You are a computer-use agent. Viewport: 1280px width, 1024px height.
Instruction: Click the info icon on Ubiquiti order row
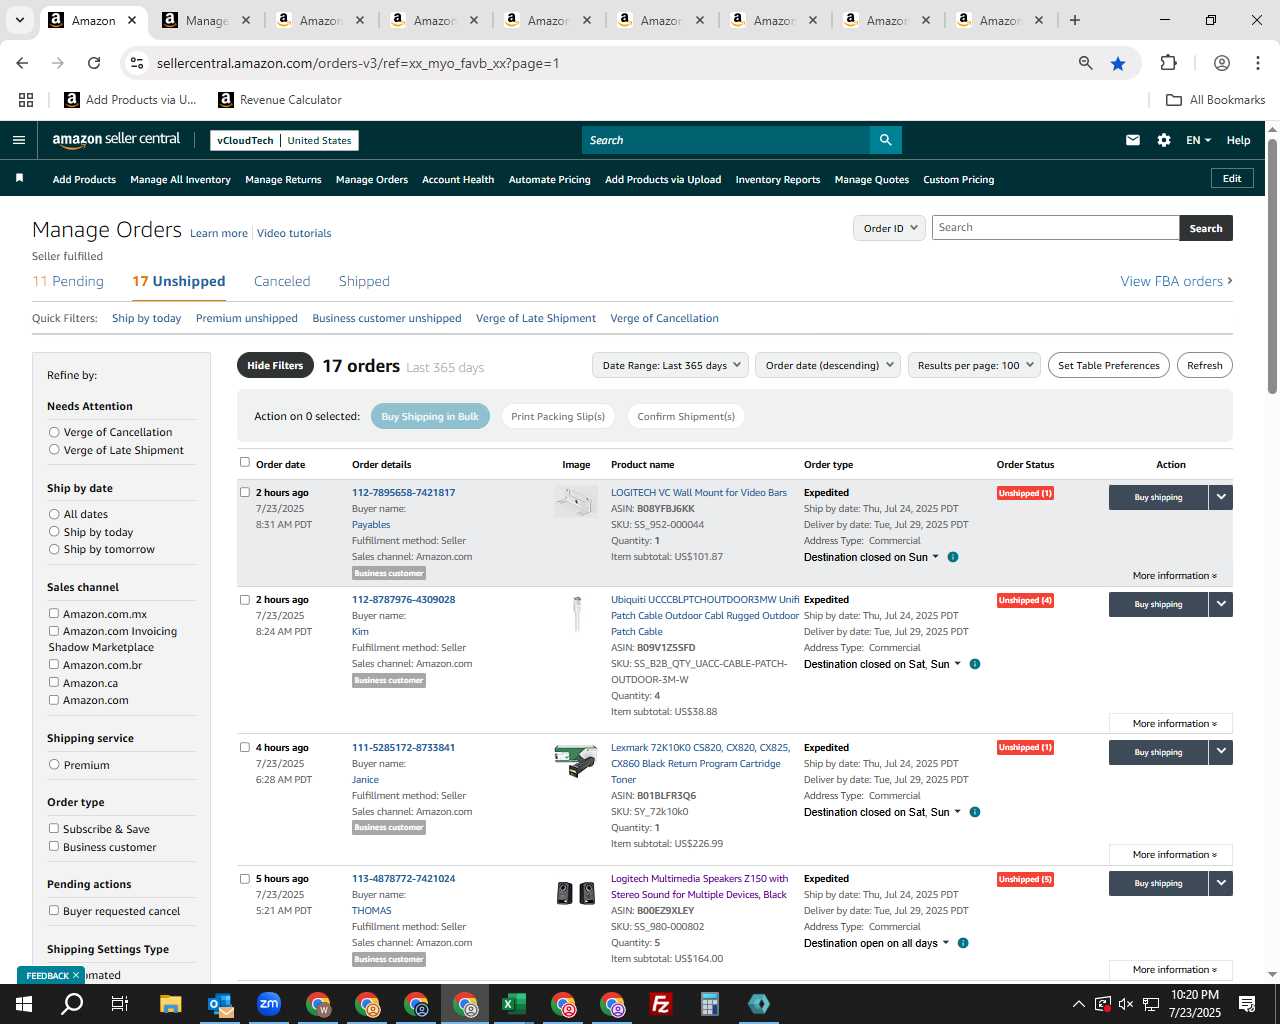(975, 664)
